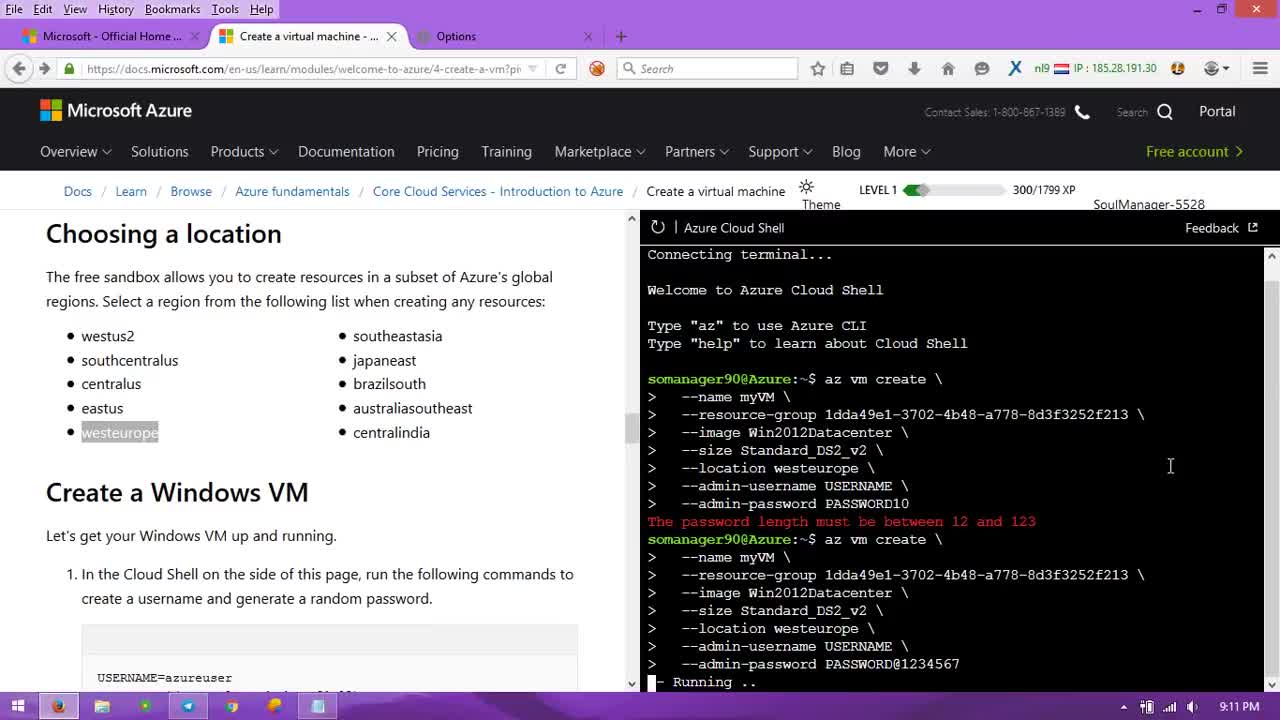Open the Bookmarks menu
This screenshot has width=1280, height=720.
[172, 9]
